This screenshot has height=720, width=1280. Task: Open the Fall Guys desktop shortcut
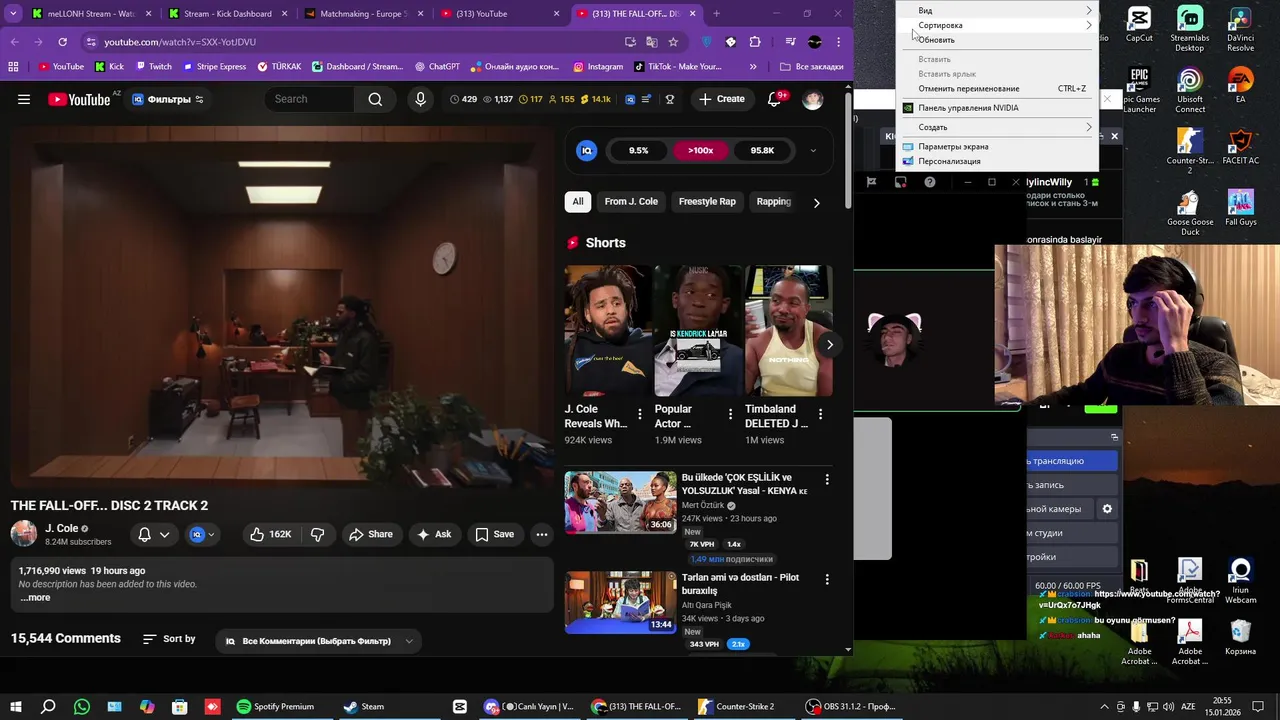tap(1240, 207)
